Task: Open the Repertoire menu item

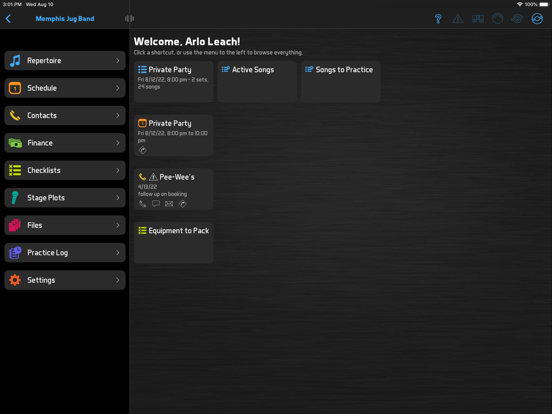Action: point(65,61)
